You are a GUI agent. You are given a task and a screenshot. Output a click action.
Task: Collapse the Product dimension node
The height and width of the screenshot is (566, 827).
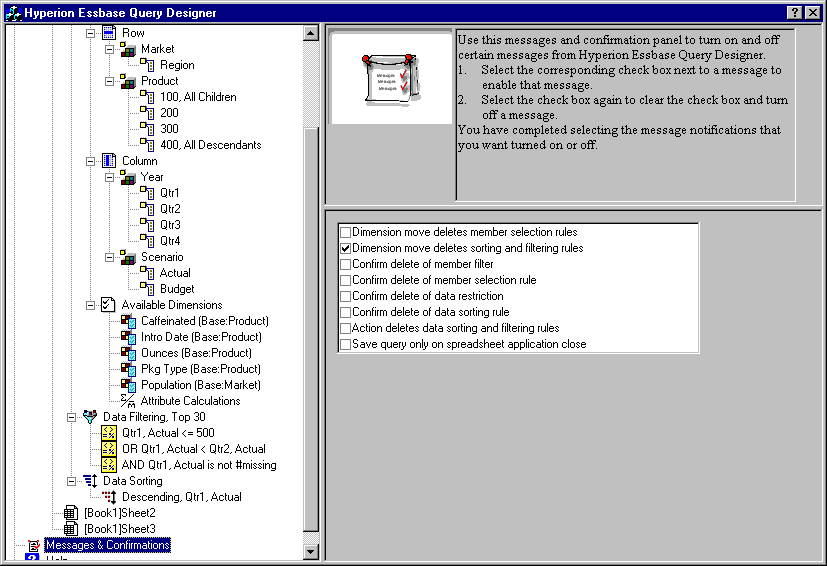coord(110,81)
